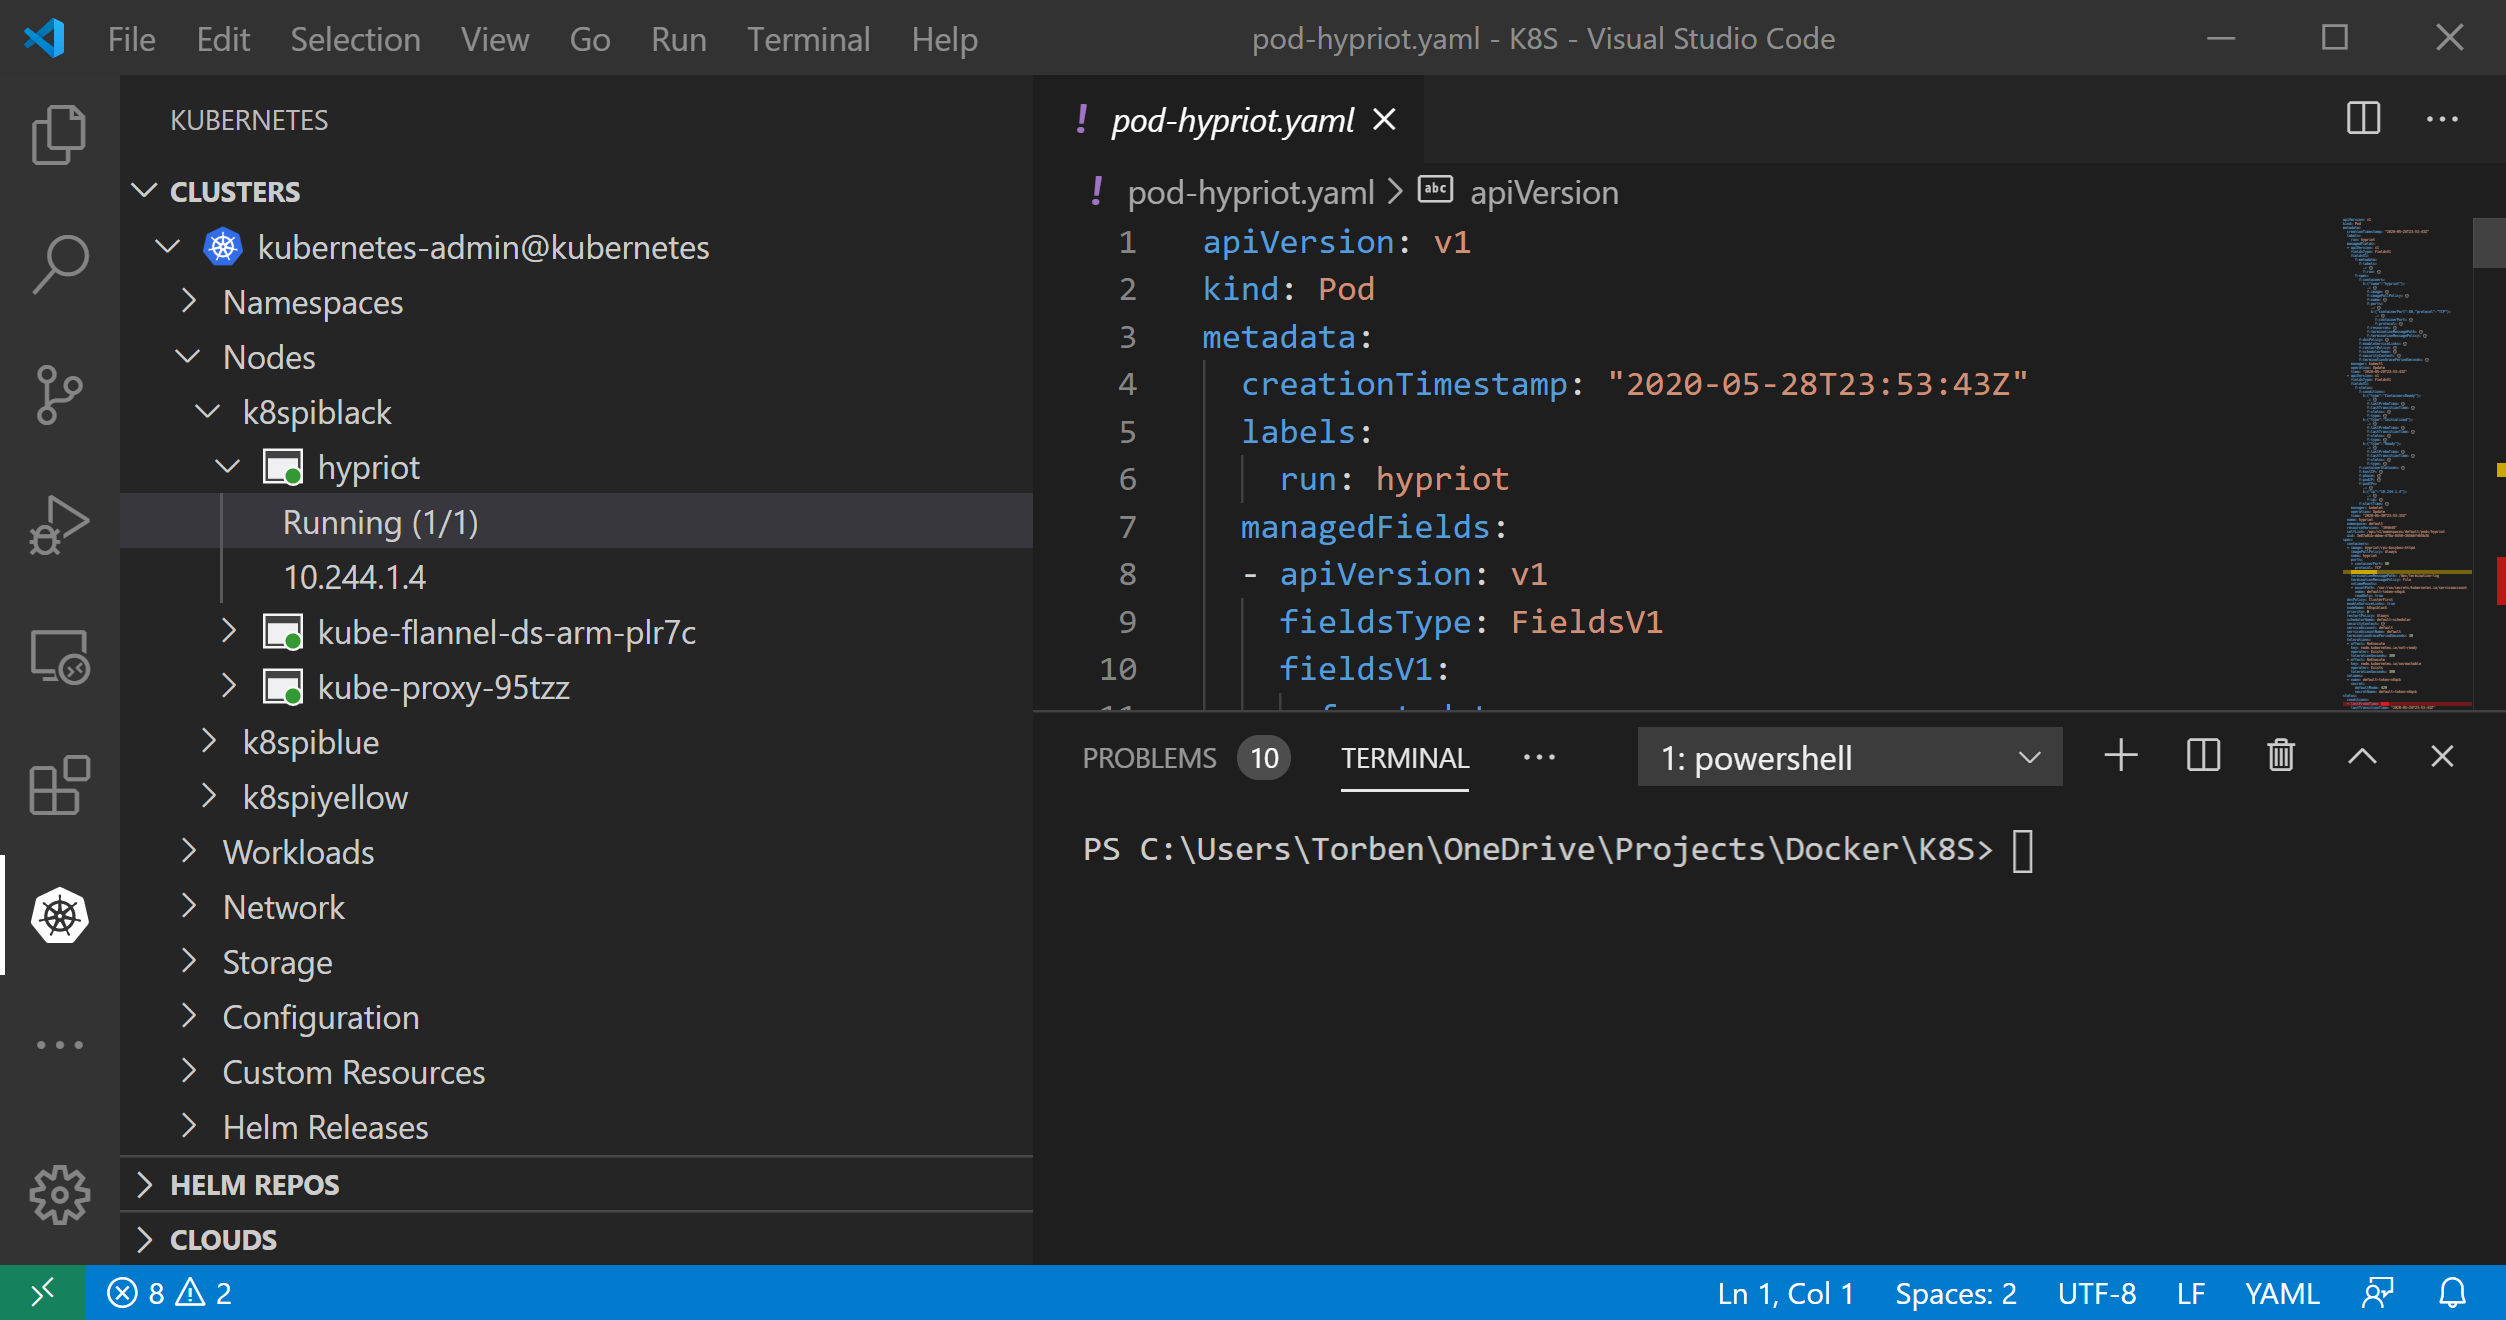
Task: Expand Custom Resources tree node
Action: 189,1071
